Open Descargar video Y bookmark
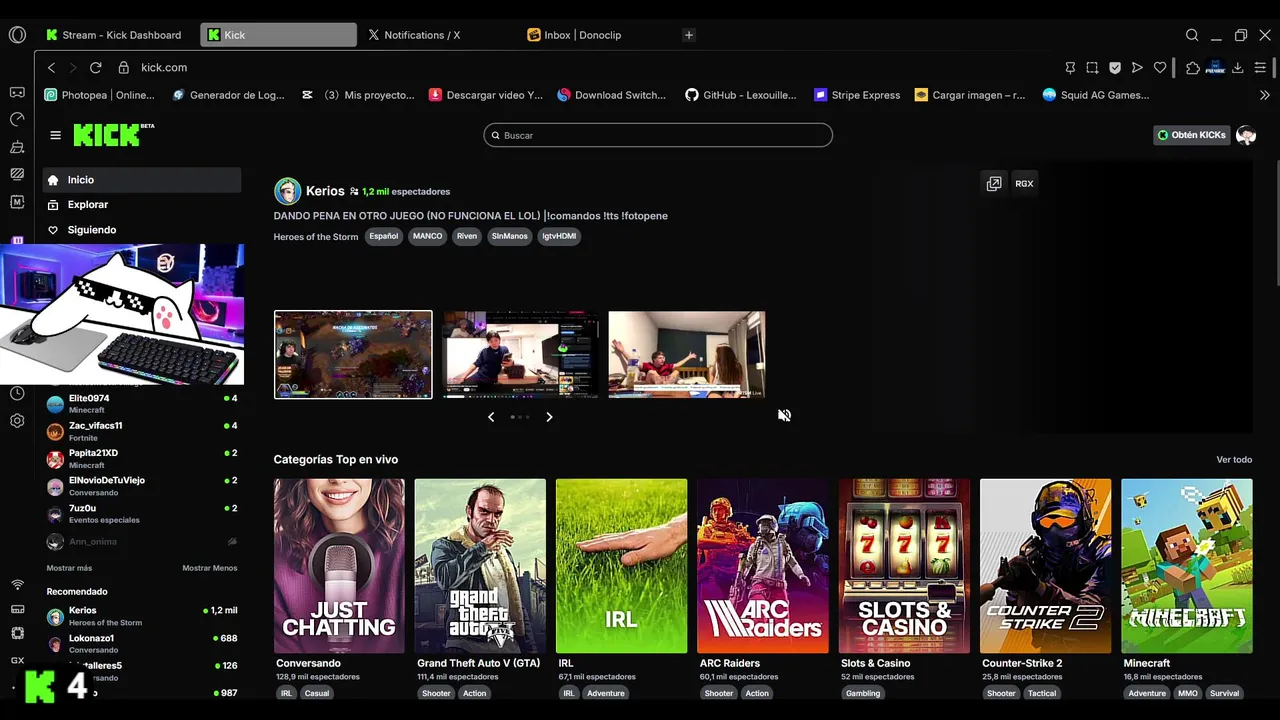 click(x=486, y=95)
